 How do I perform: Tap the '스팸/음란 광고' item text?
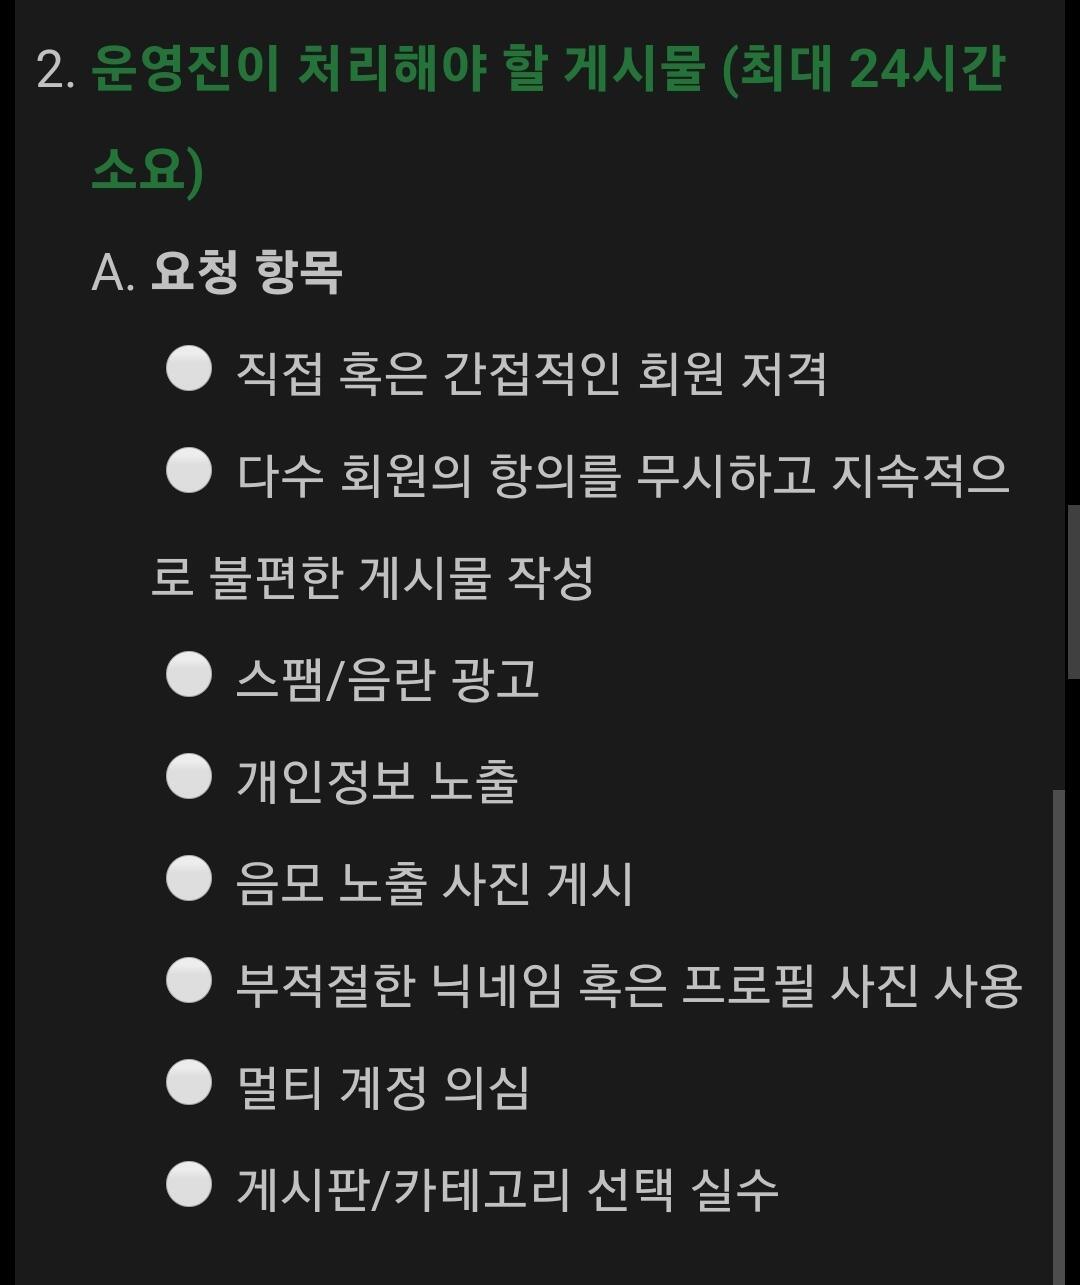(x=388, y=680)
